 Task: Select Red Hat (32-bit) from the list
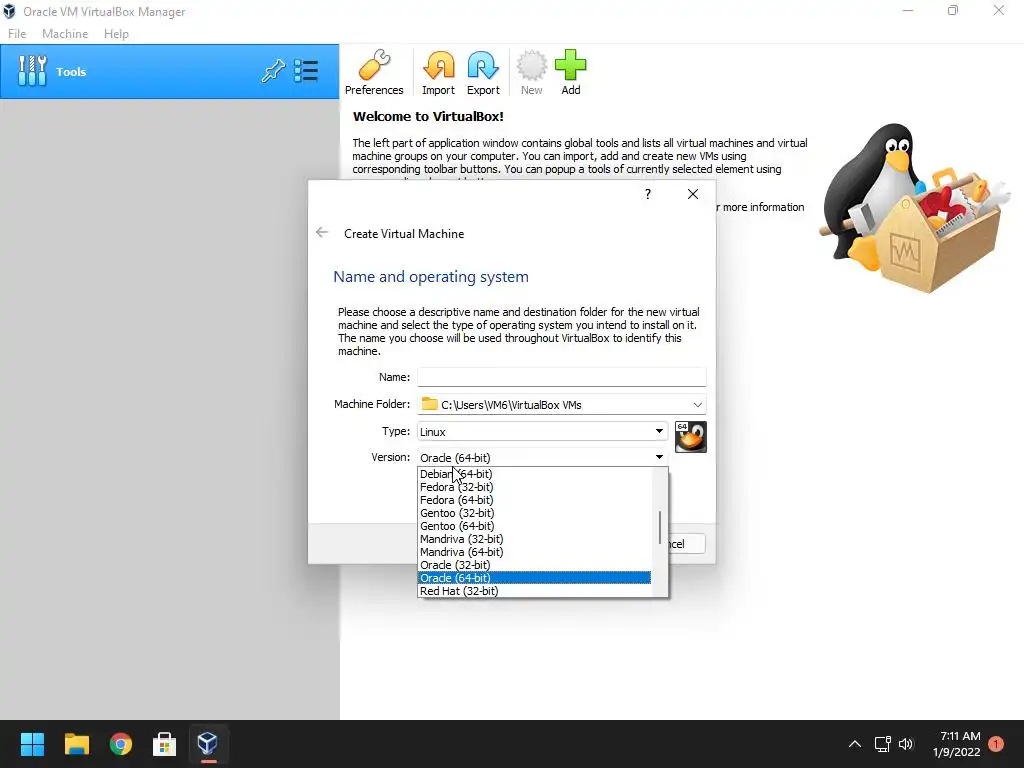coord(534,591)
